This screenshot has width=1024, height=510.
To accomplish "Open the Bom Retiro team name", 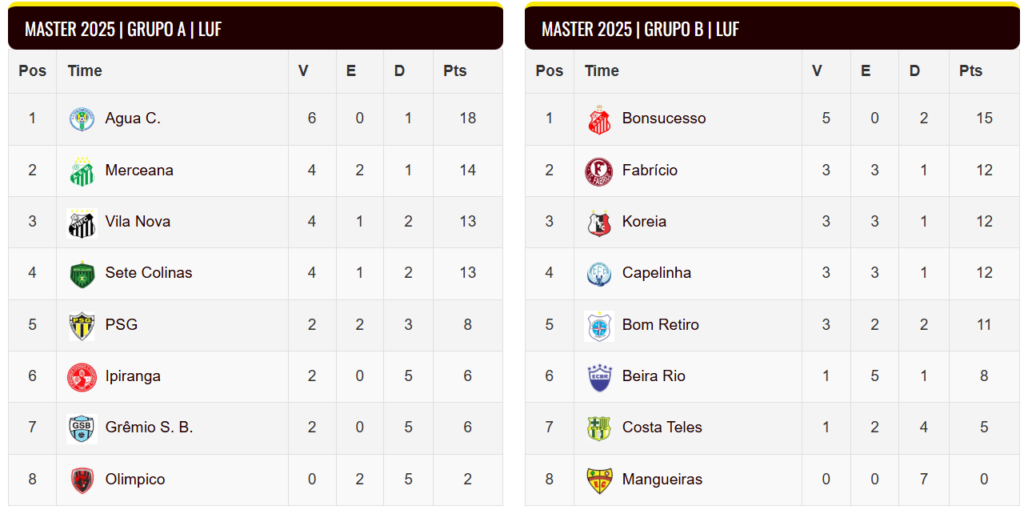I will pyautogui.click(x=660, y=325).
